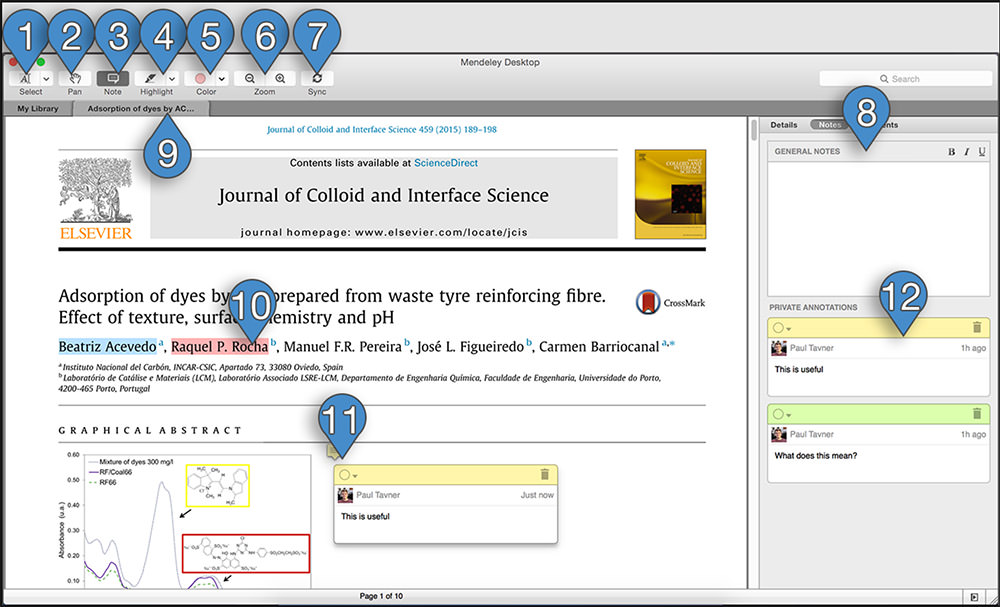1000x607 pixels.
Task: Click the "This is useful" text in the popup note
Action: point(365,516)
